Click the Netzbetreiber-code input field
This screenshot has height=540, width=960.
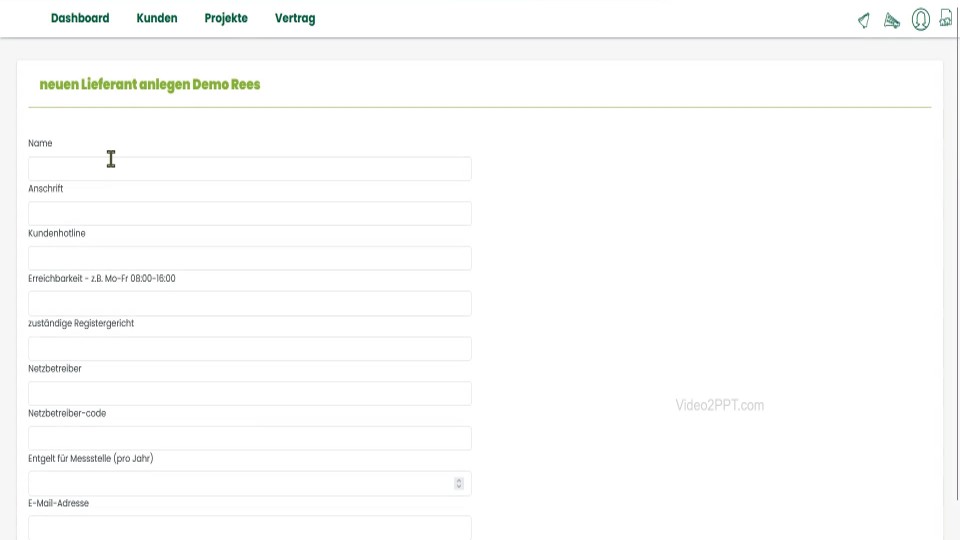coord(249,439)
